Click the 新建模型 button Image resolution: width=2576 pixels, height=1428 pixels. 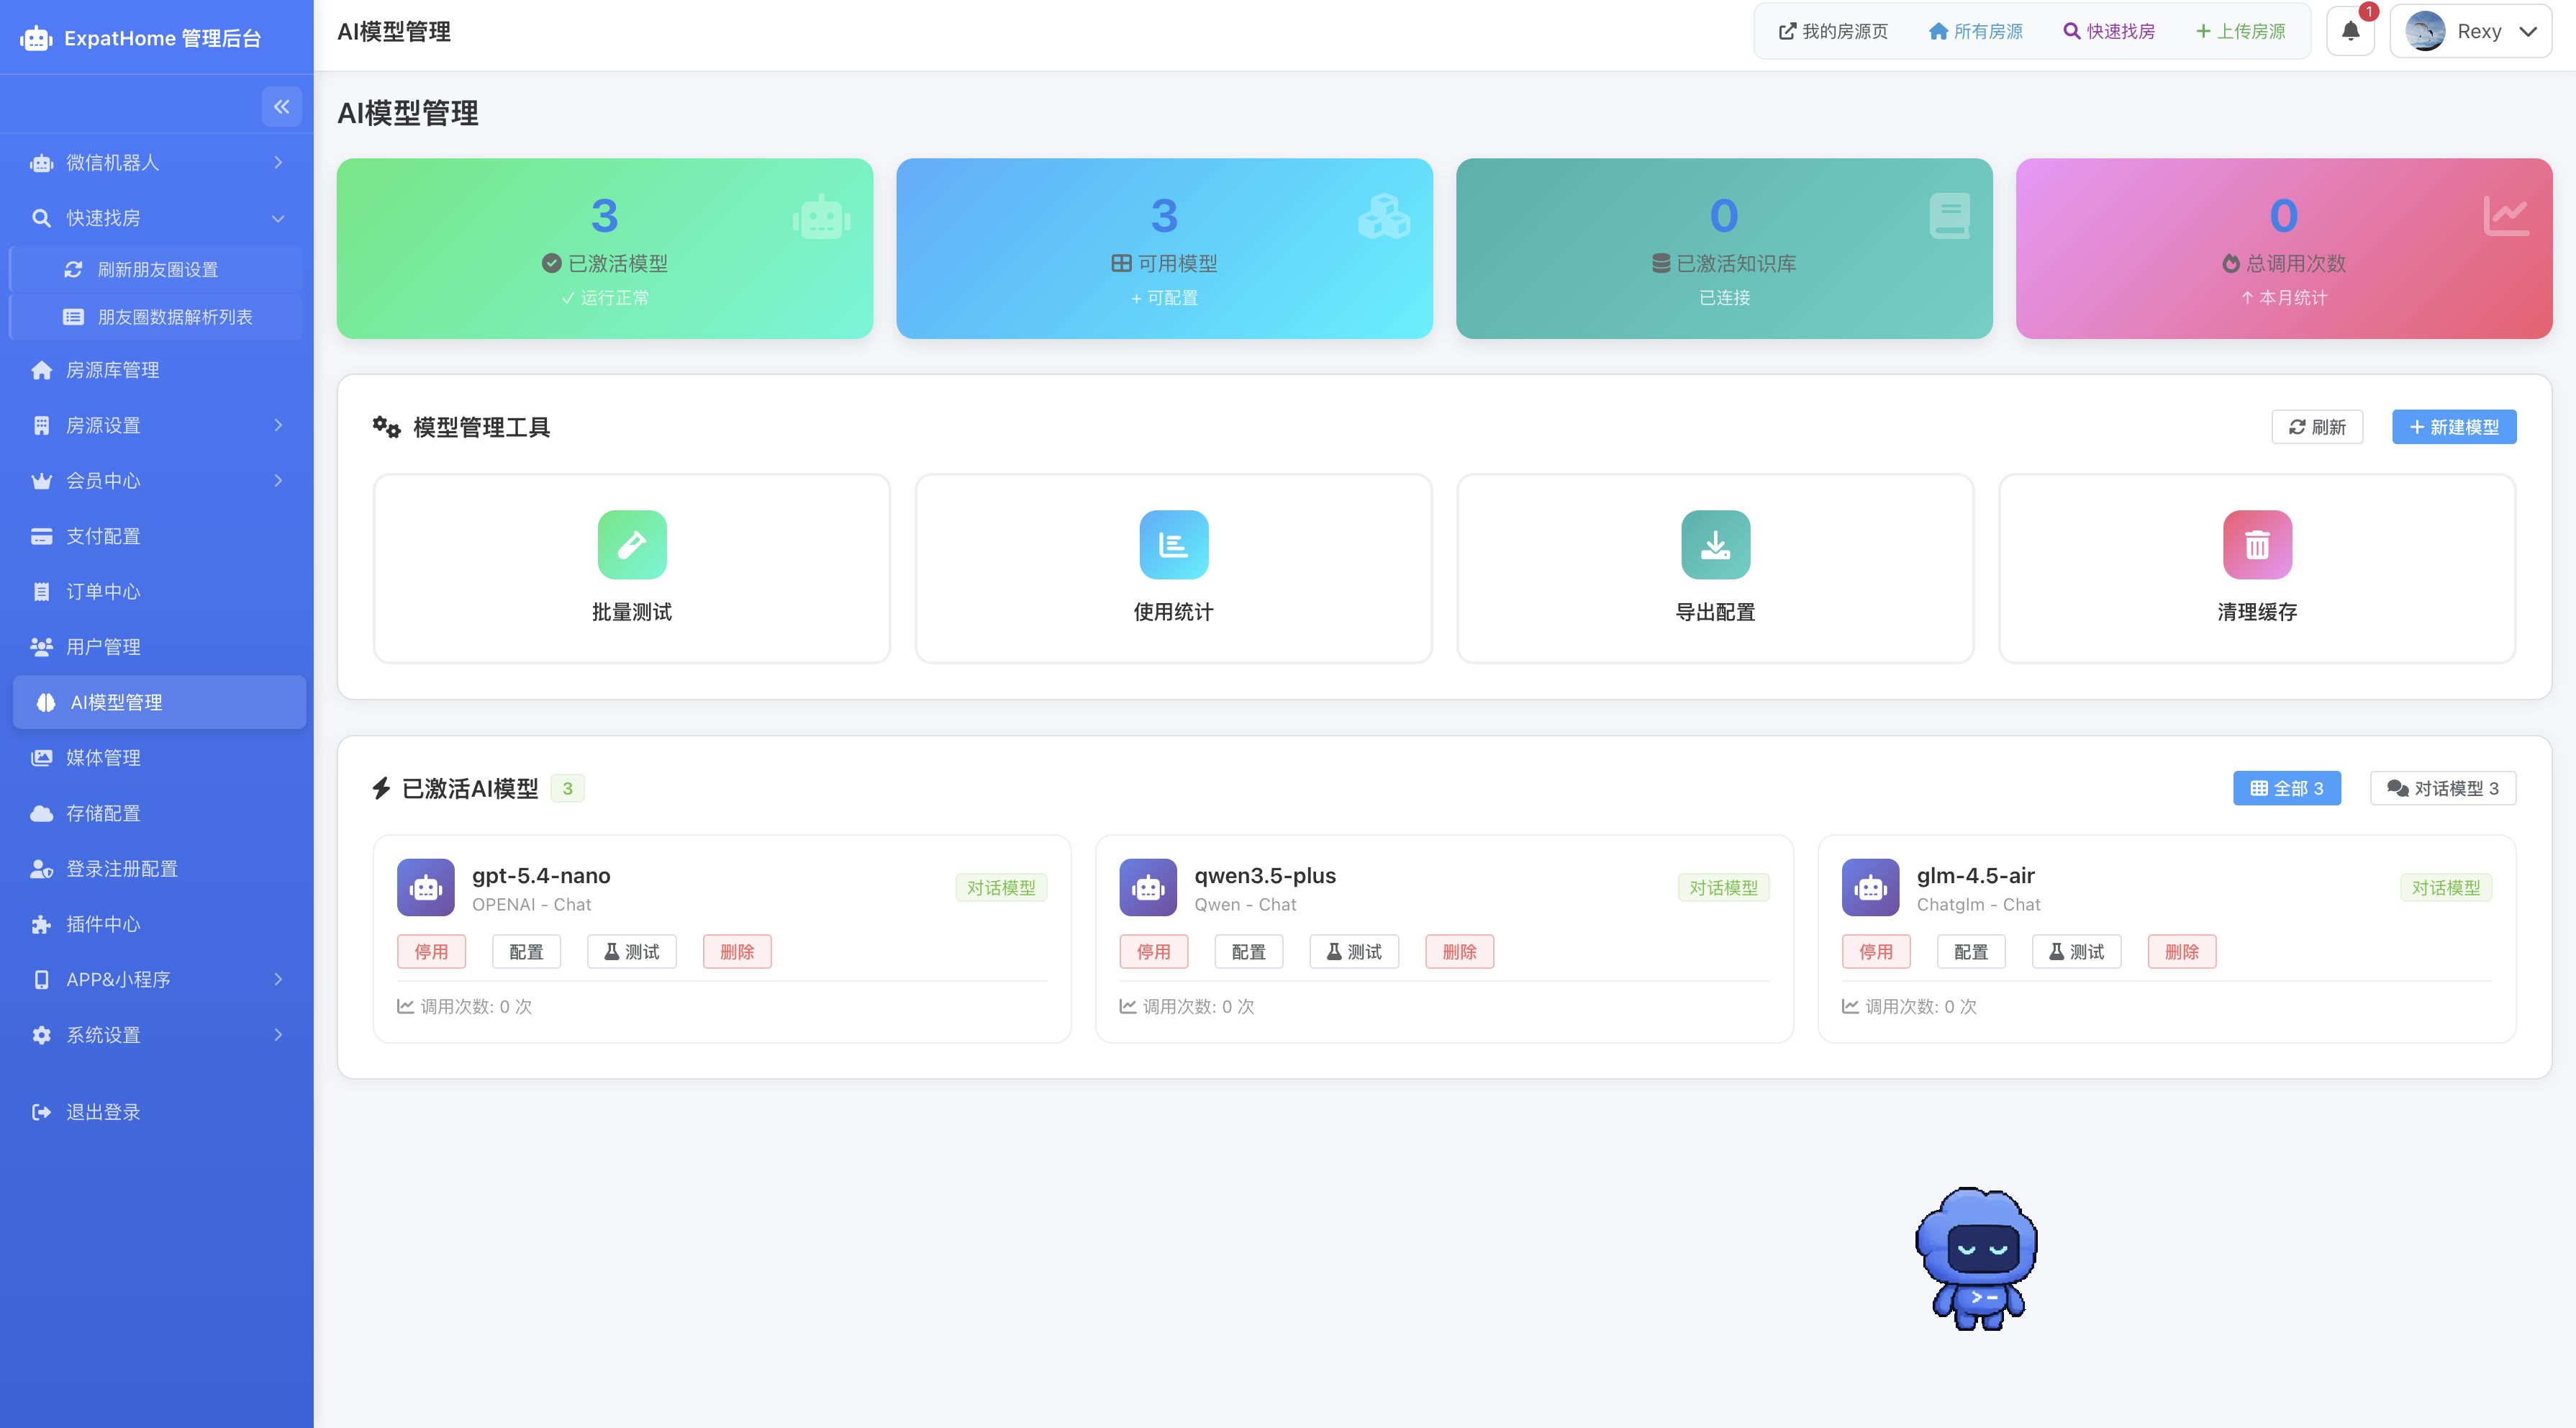pyautogui.click(x=2454, y=427)
